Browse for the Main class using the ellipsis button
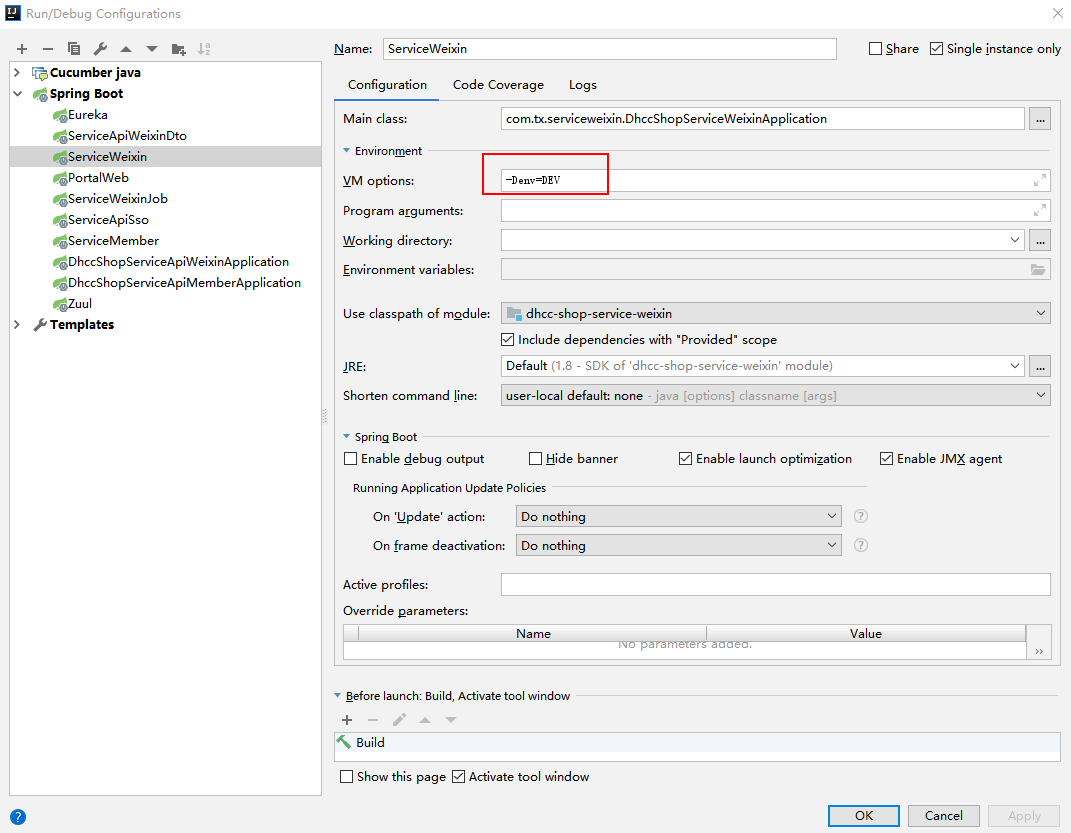1071x833 pixels. point(1040,118)
